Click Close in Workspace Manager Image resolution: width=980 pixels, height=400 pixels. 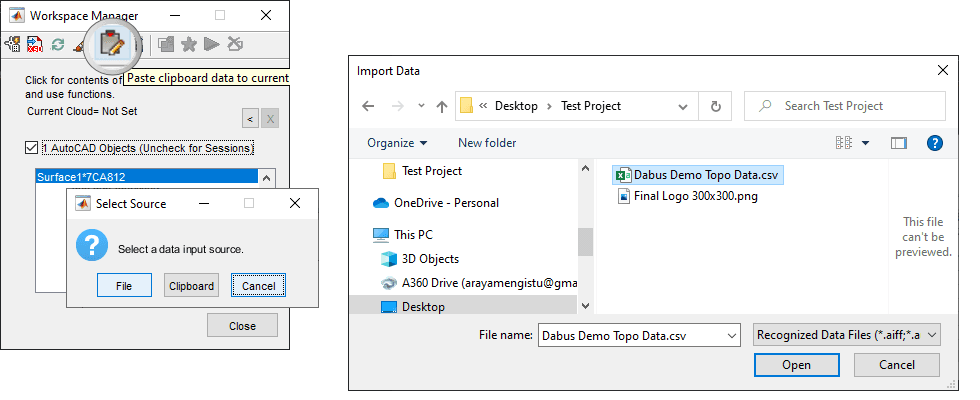[x=242, y=326]
